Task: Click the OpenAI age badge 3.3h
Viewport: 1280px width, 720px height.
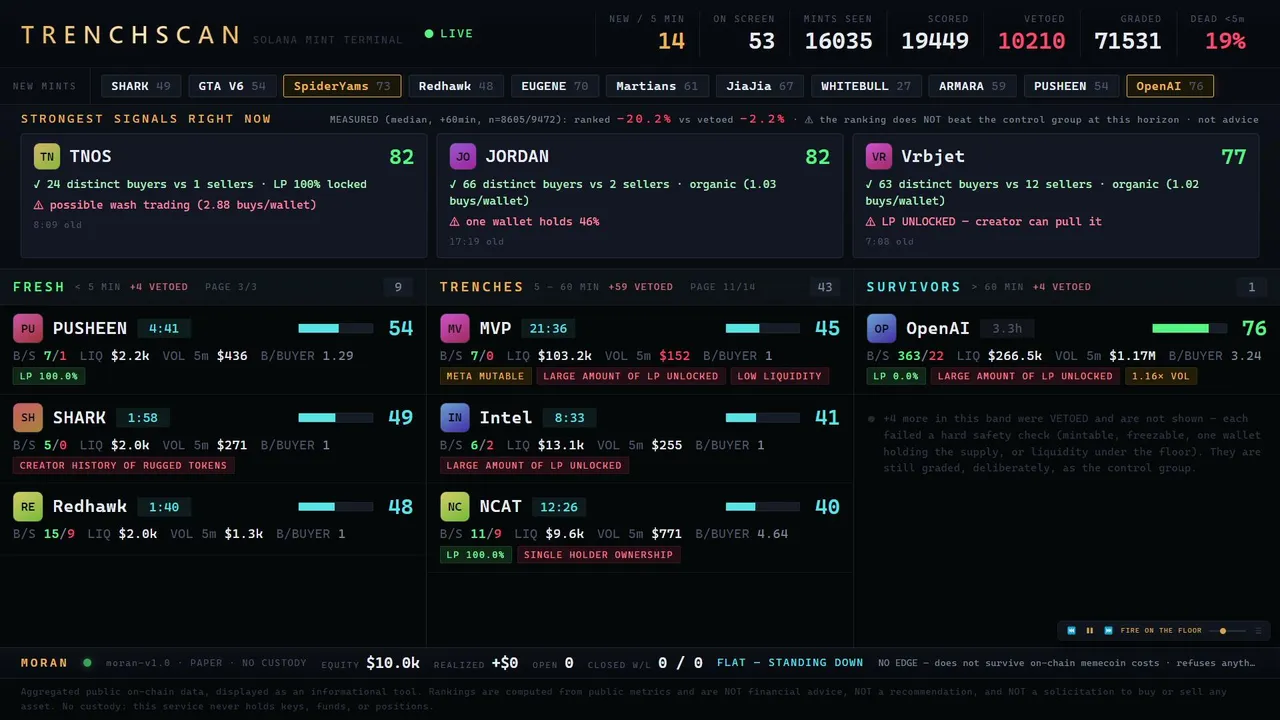Action: (1007, 329)
